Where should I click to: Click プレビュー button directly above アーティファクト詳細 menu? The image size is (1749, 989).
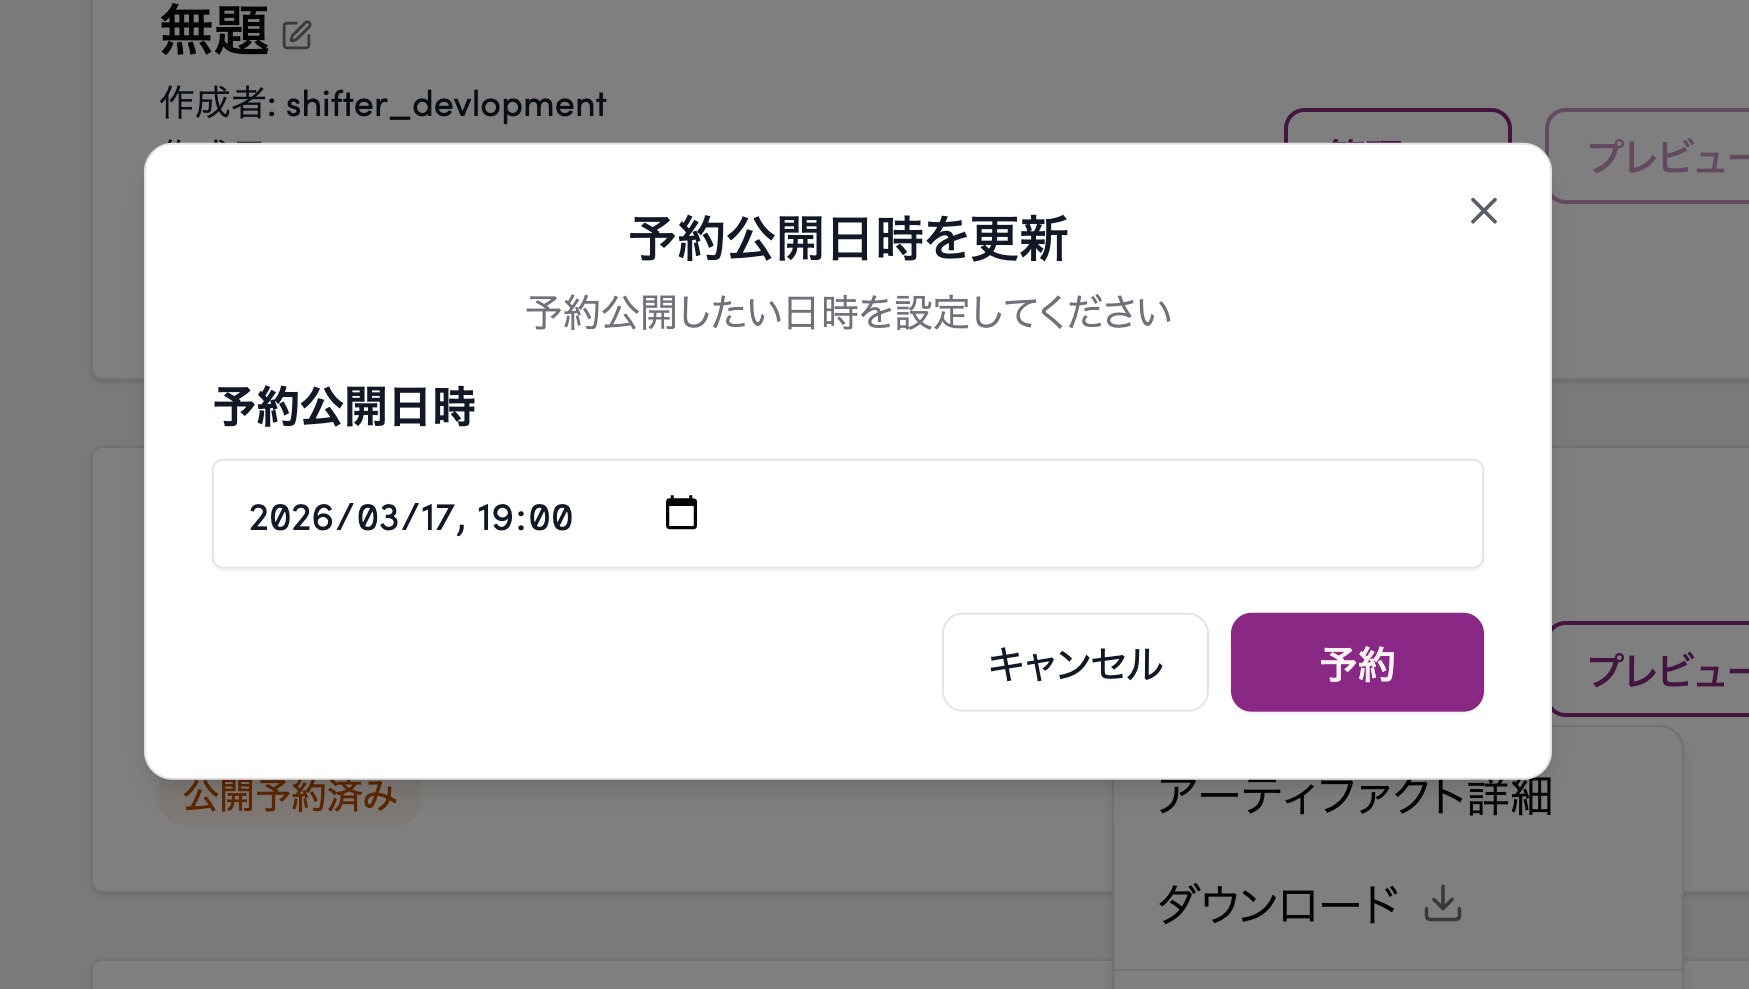[x=1660, y=670]
